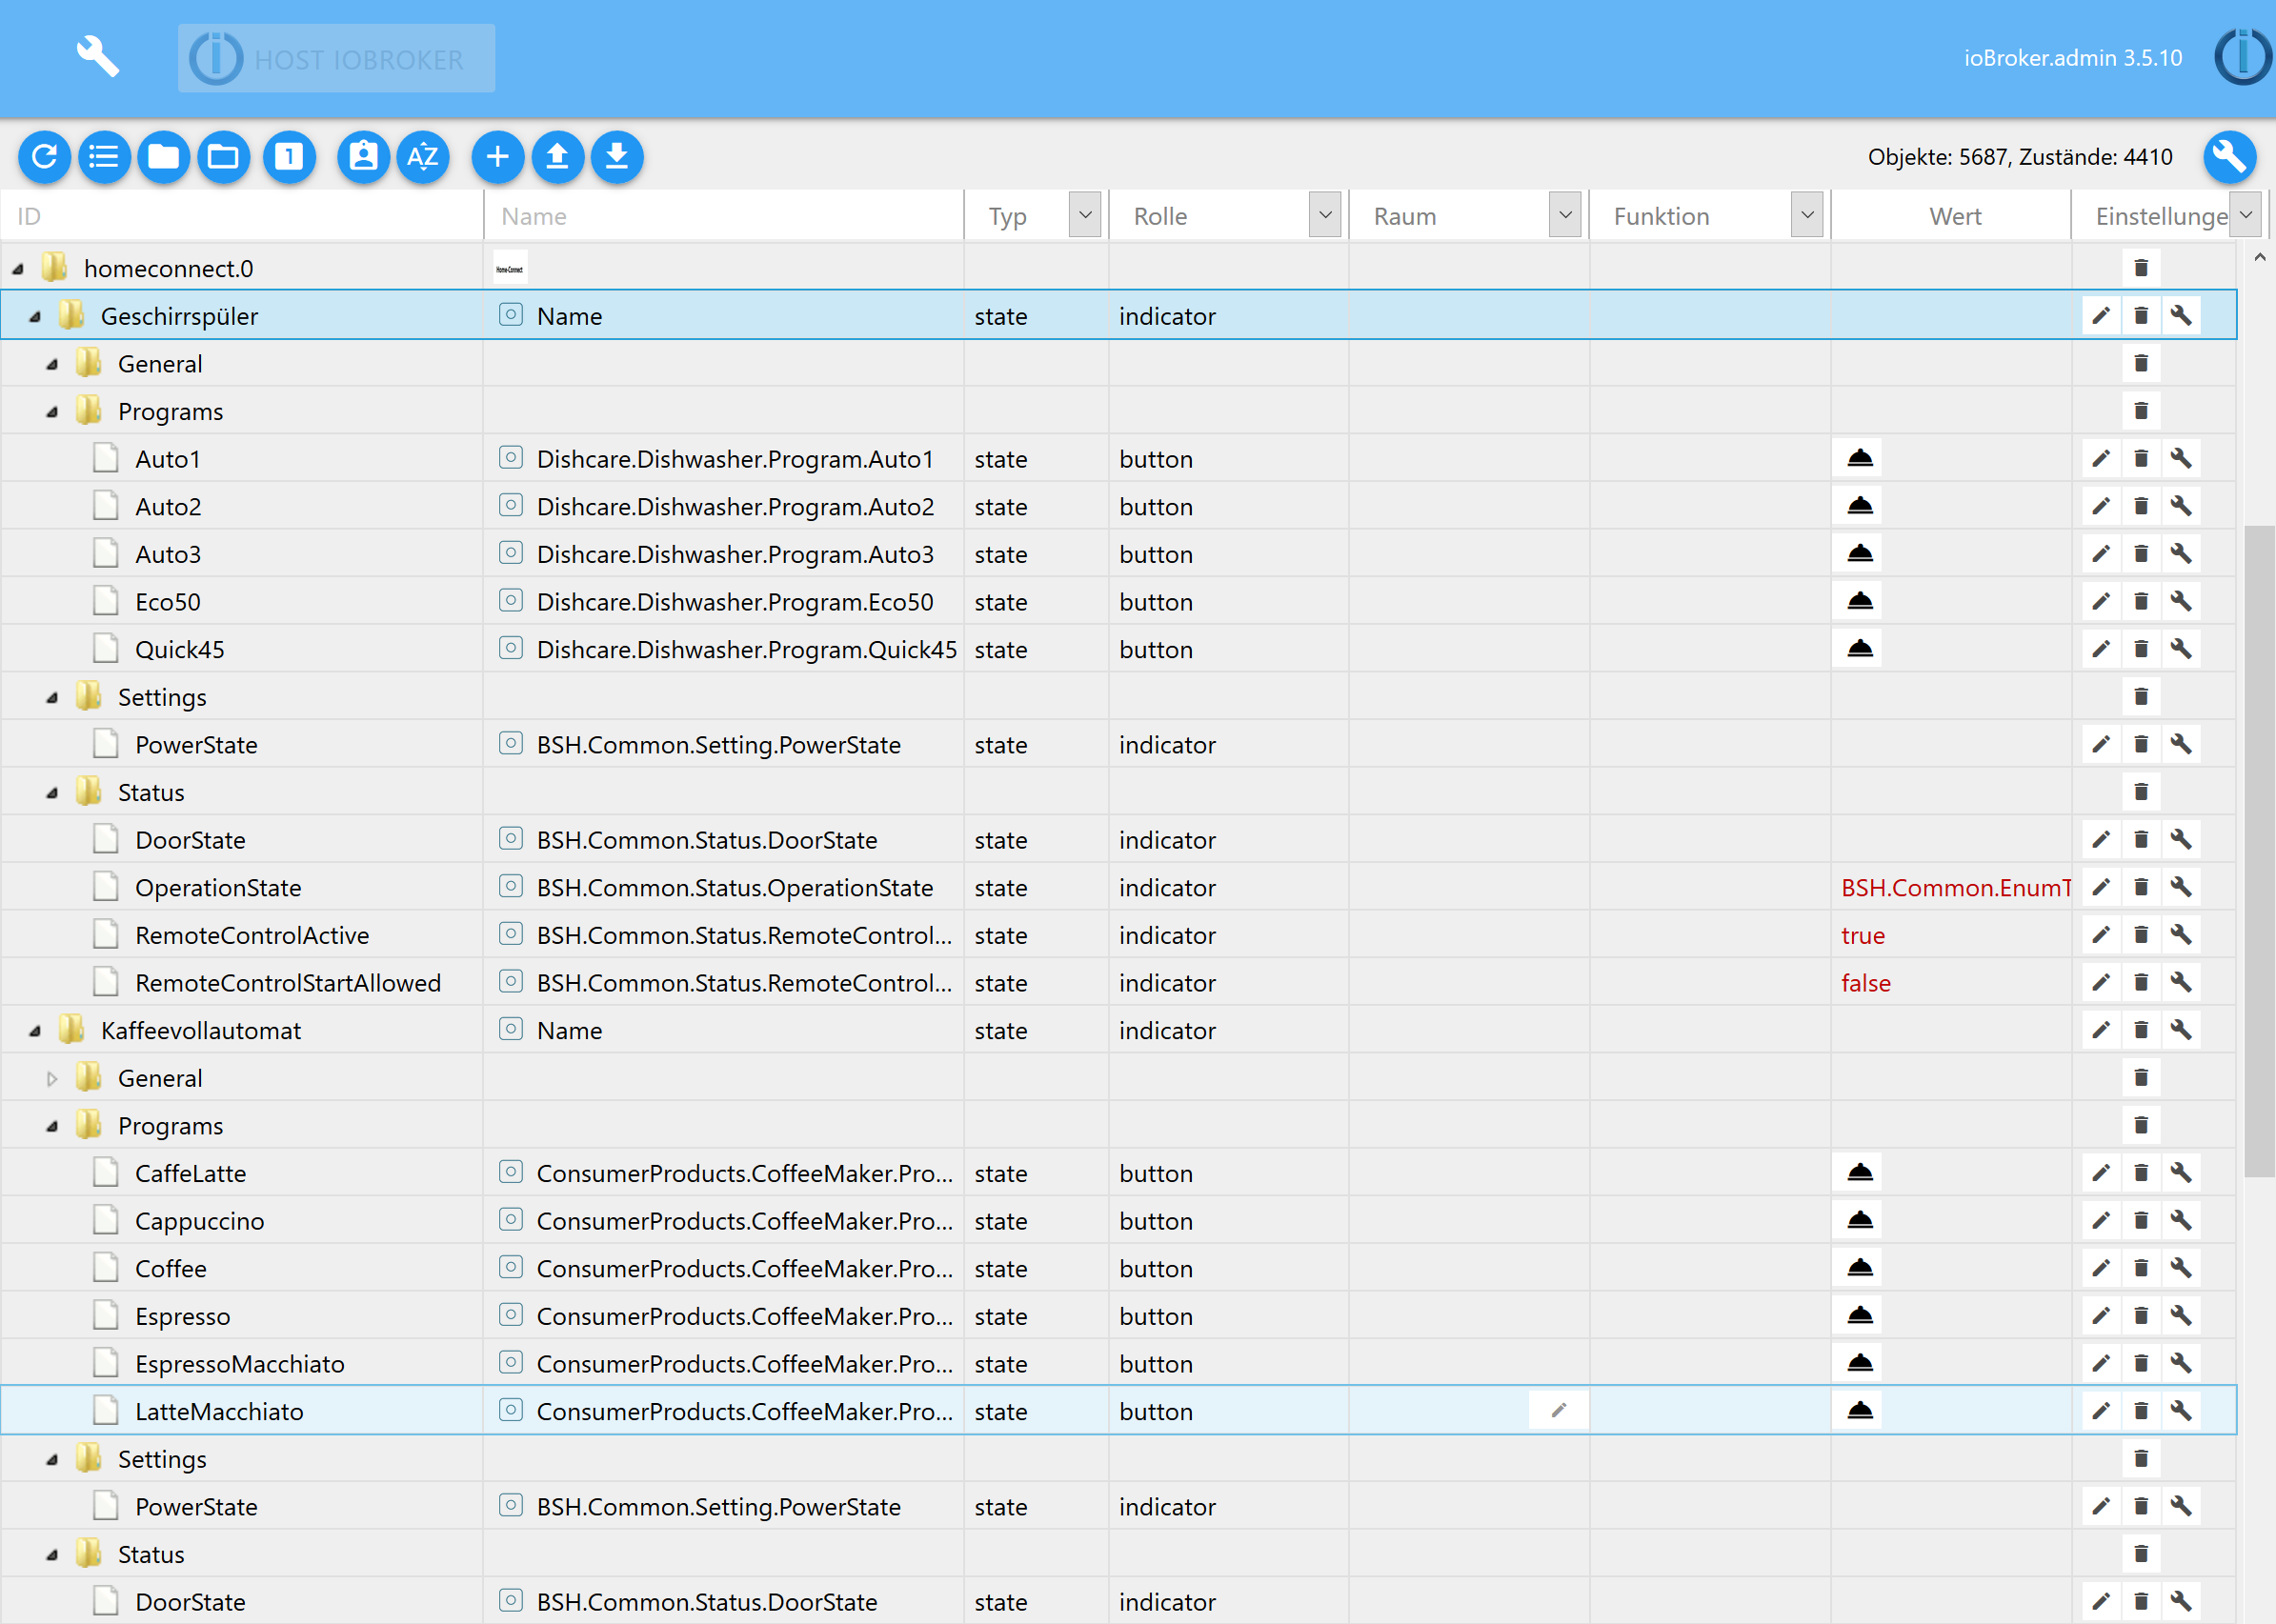The image size is (2276, 1624).
Task: Open wrench settings for RemoteControlStartAllowed
Action: click(x=2181, y=982)
